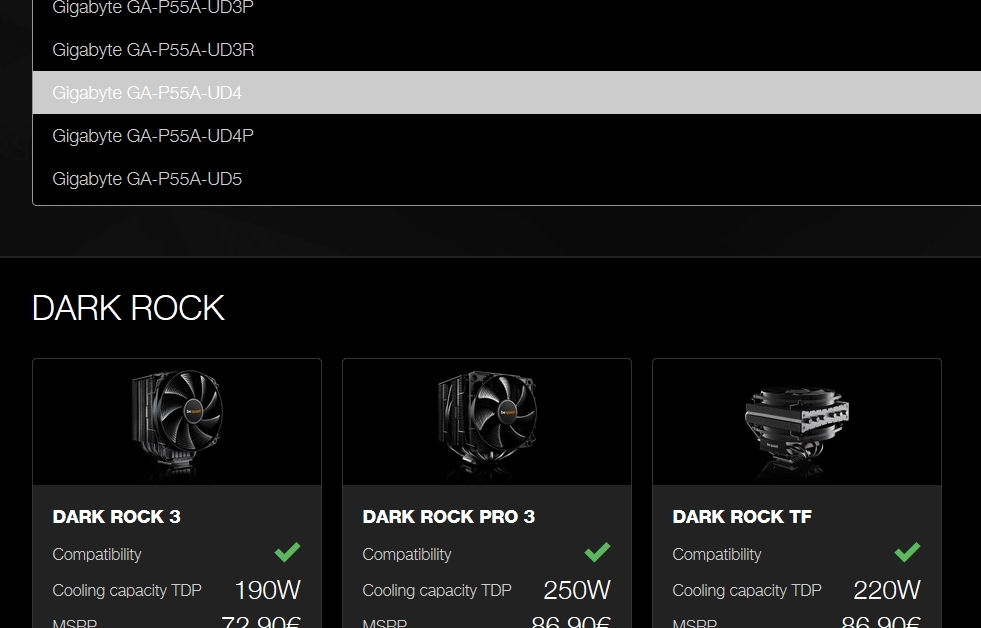
Task: Click the 250W cooling capacity value
Action: point(576,590)
